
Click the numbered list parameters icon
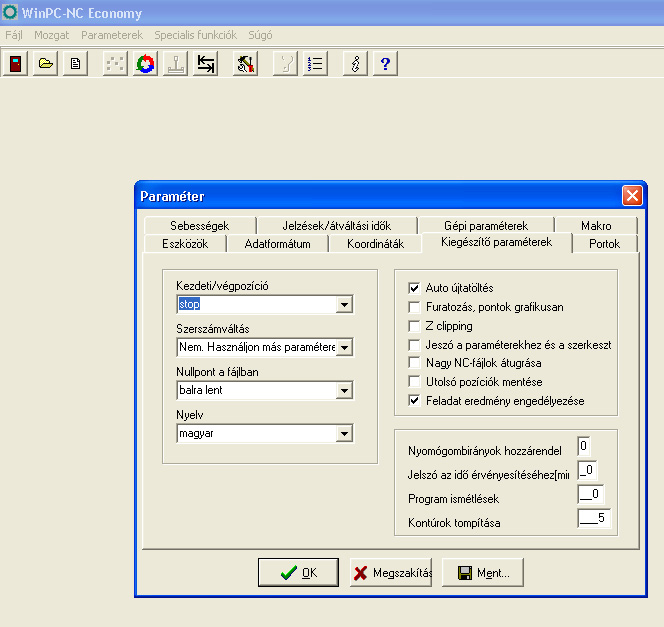coord(315,64)
